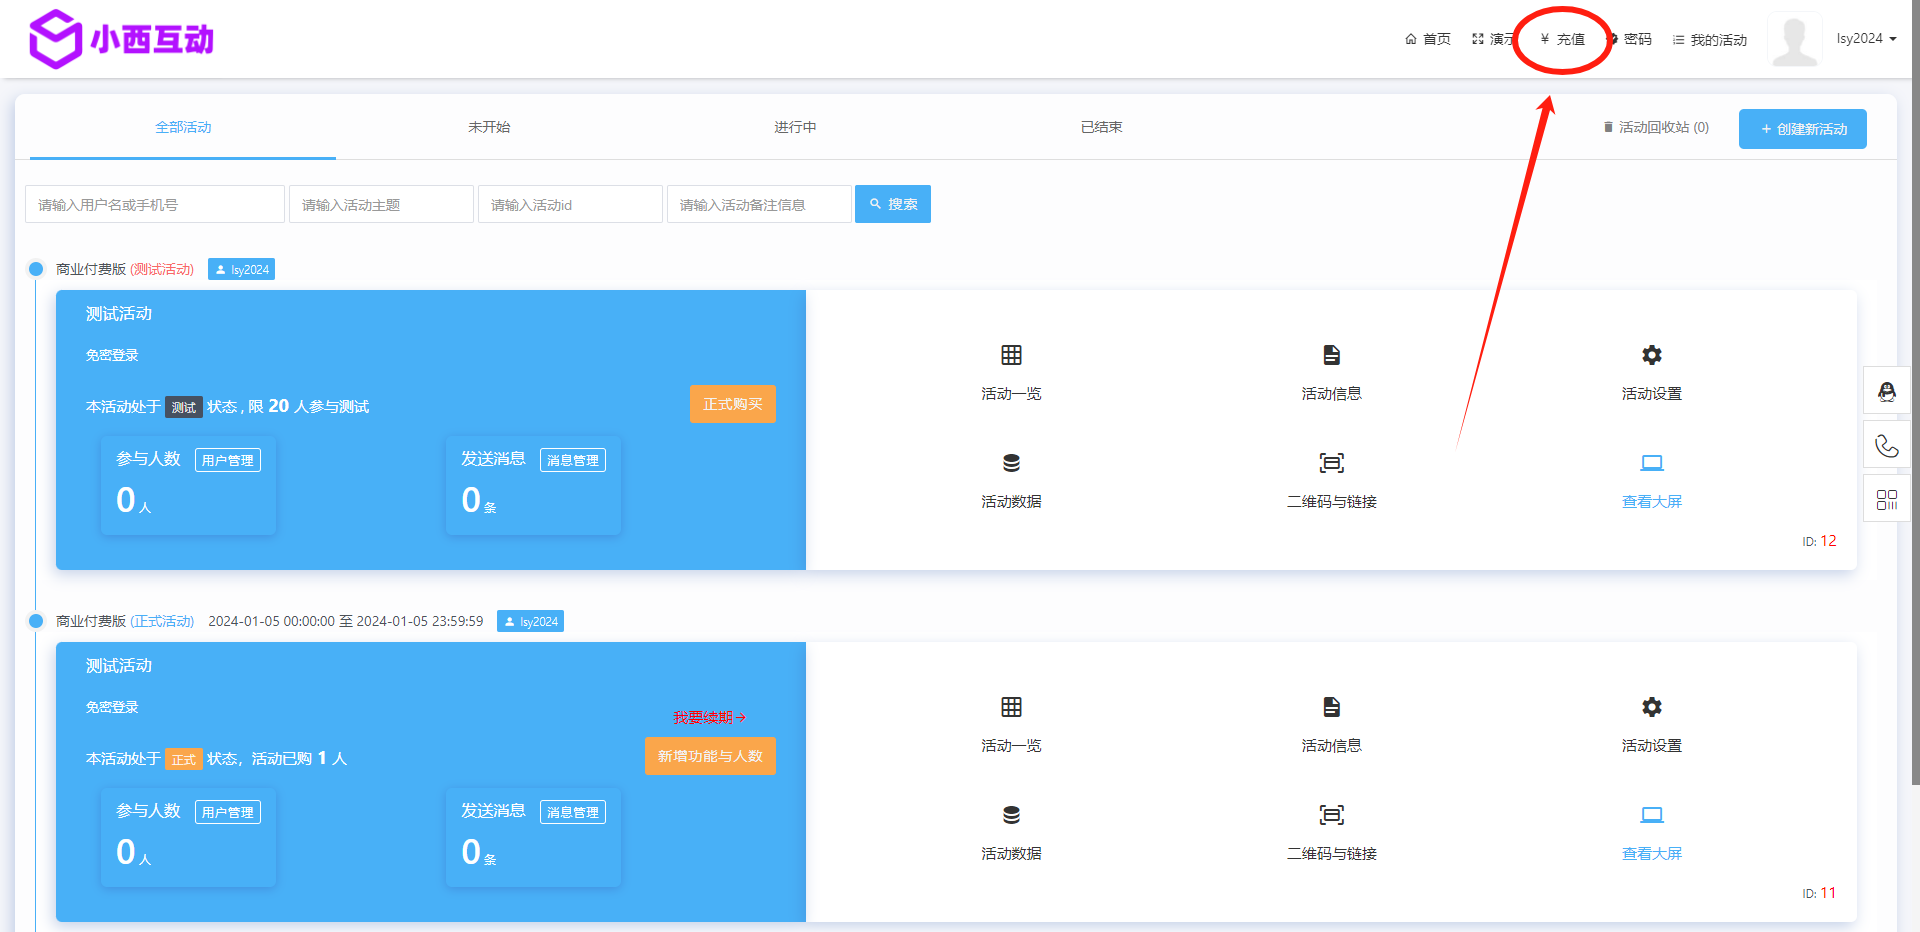Click the 小西互动 logo
Image resolution: width=1920 pixels, height=932 pixels.
pyautogui.click(x=121, y=39)
